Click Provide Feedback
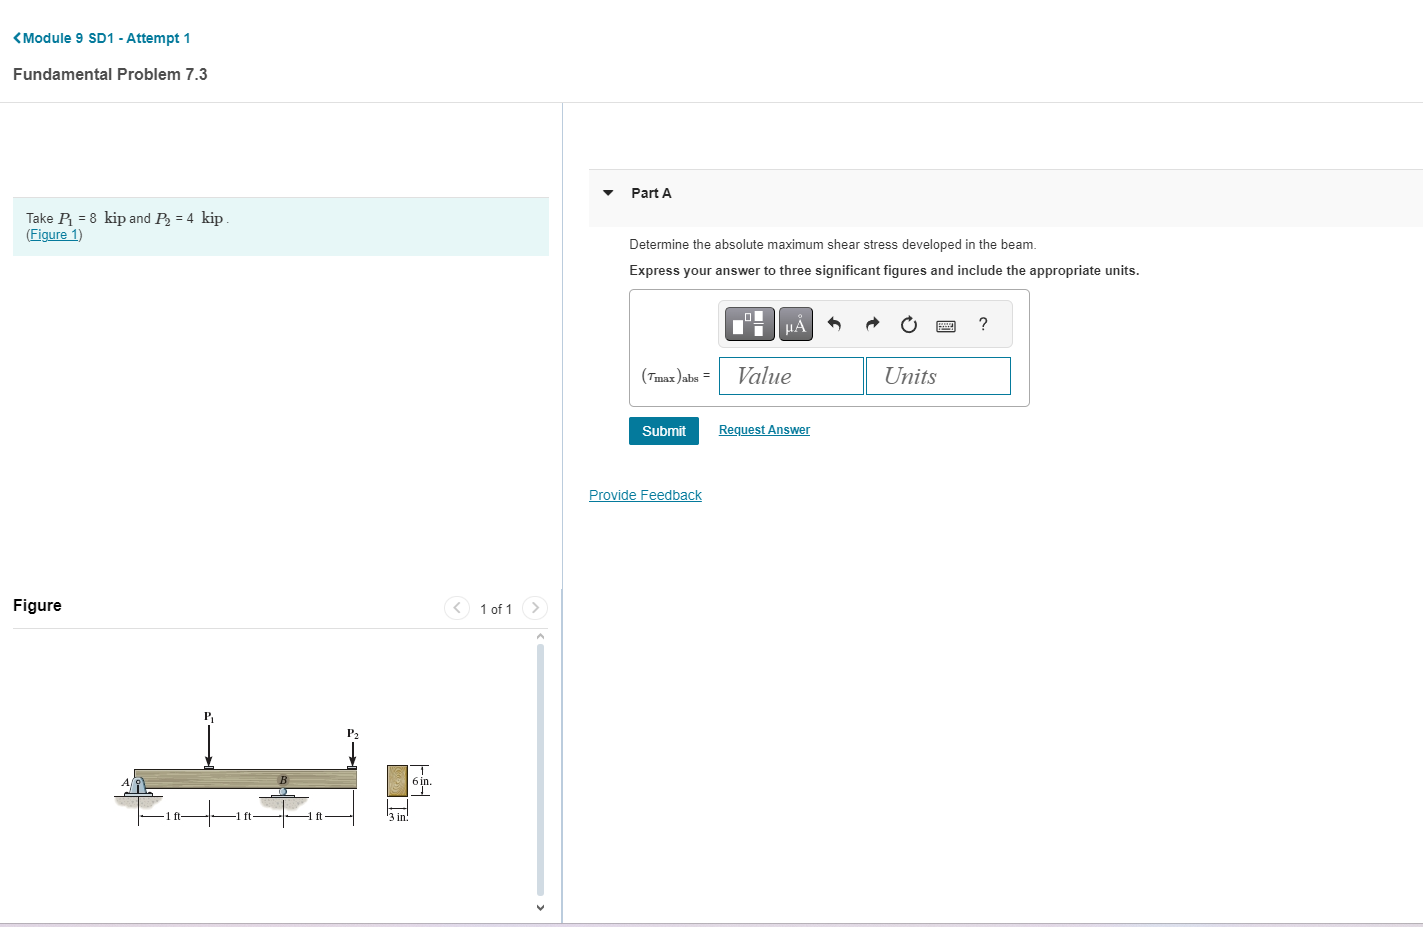 [x=644, y=494]
